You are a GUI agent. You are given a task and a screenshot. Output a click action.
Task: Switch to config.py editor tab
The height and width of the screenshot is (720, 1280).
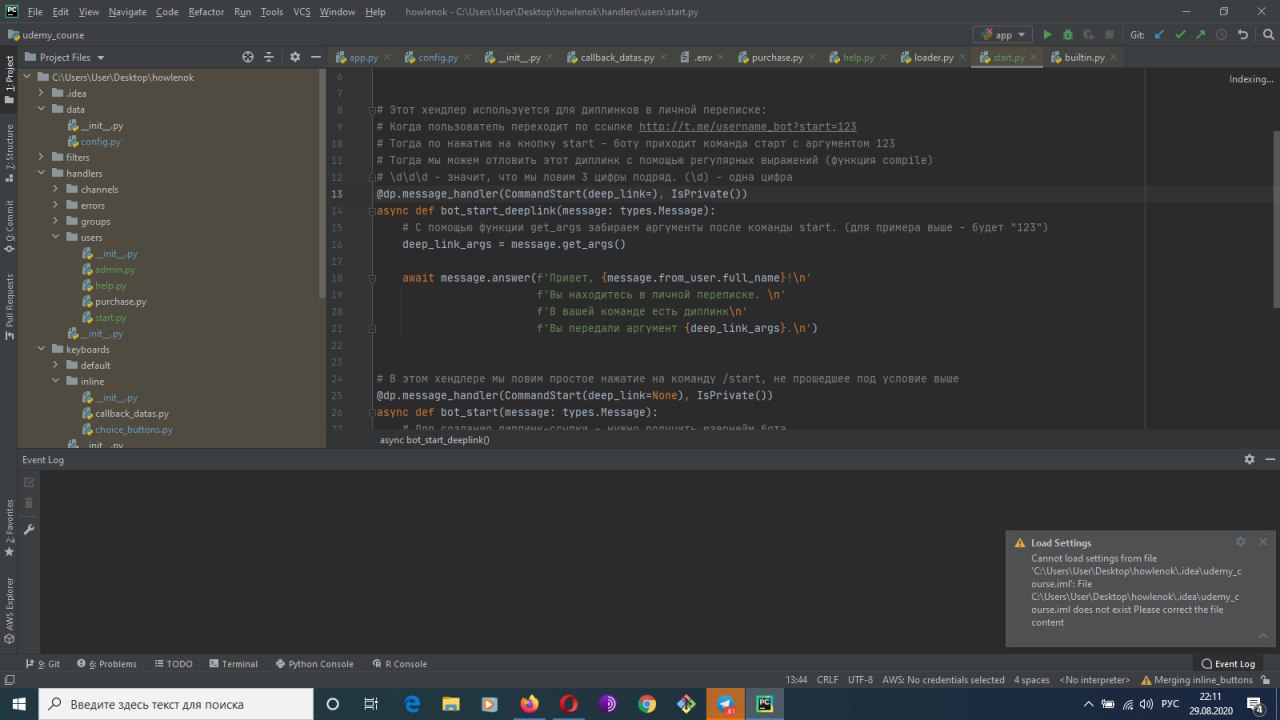[x=438, y=58]
